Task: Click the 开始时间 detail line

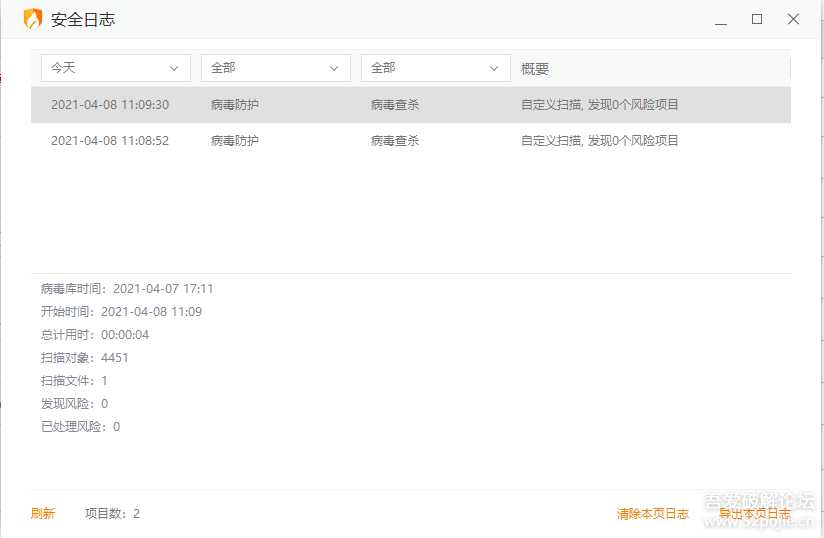Action: (121, 312)
